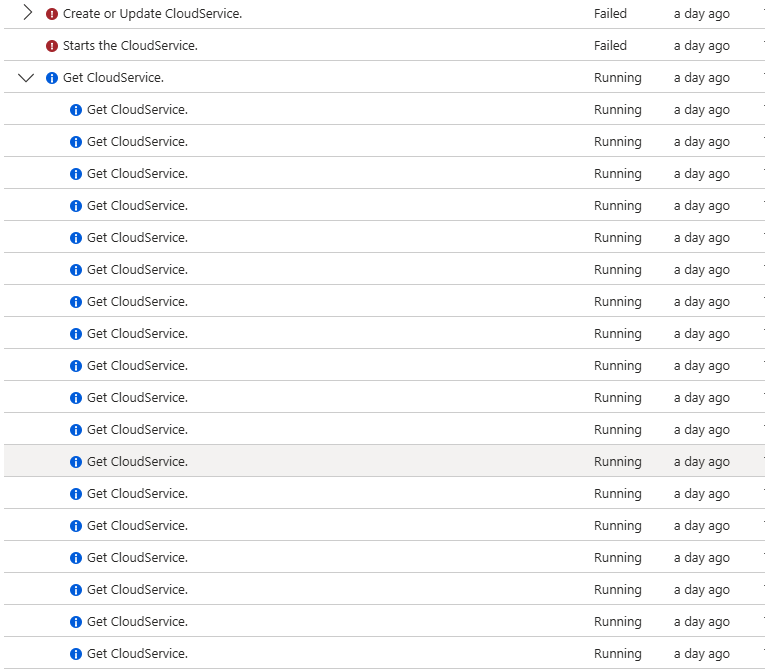The width and height of the screenshot is (765, 670).
Task: Click 'a day ago' in the Starts the CloudService row
Action: pyautogui.click(x=702, y=46)
